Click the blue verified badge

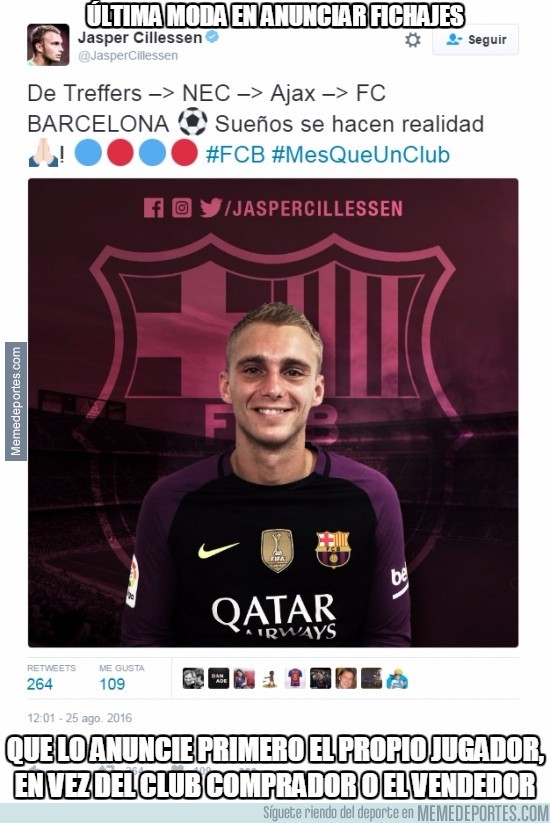212,37
